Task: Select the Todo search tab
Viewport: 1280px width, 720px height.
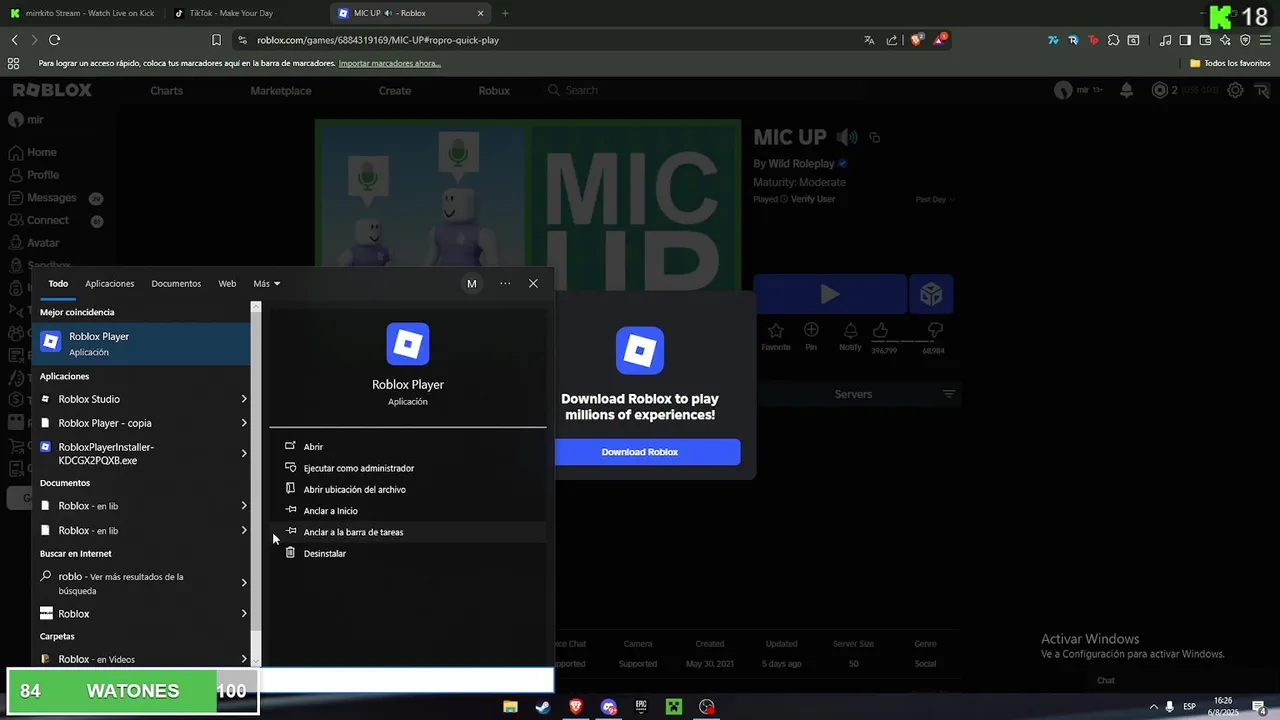Action: pos(58,283)
